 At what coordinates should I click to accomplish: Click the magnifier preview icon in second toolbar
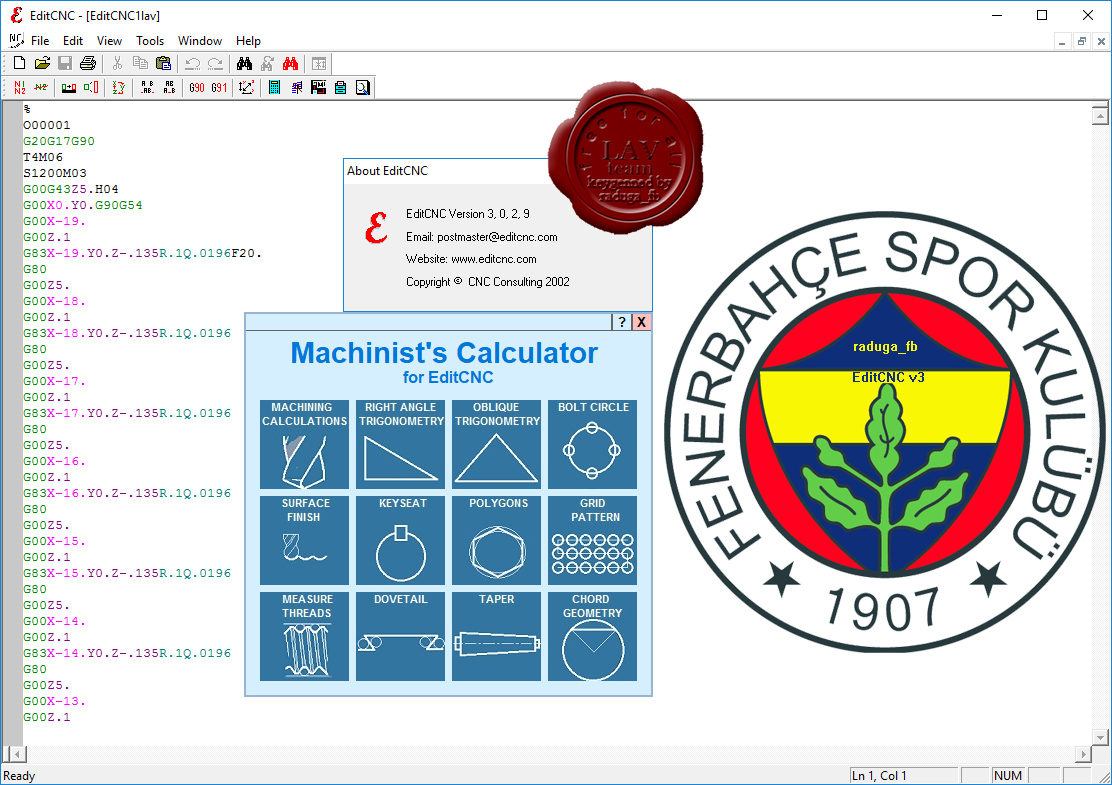tap(362, 87)
